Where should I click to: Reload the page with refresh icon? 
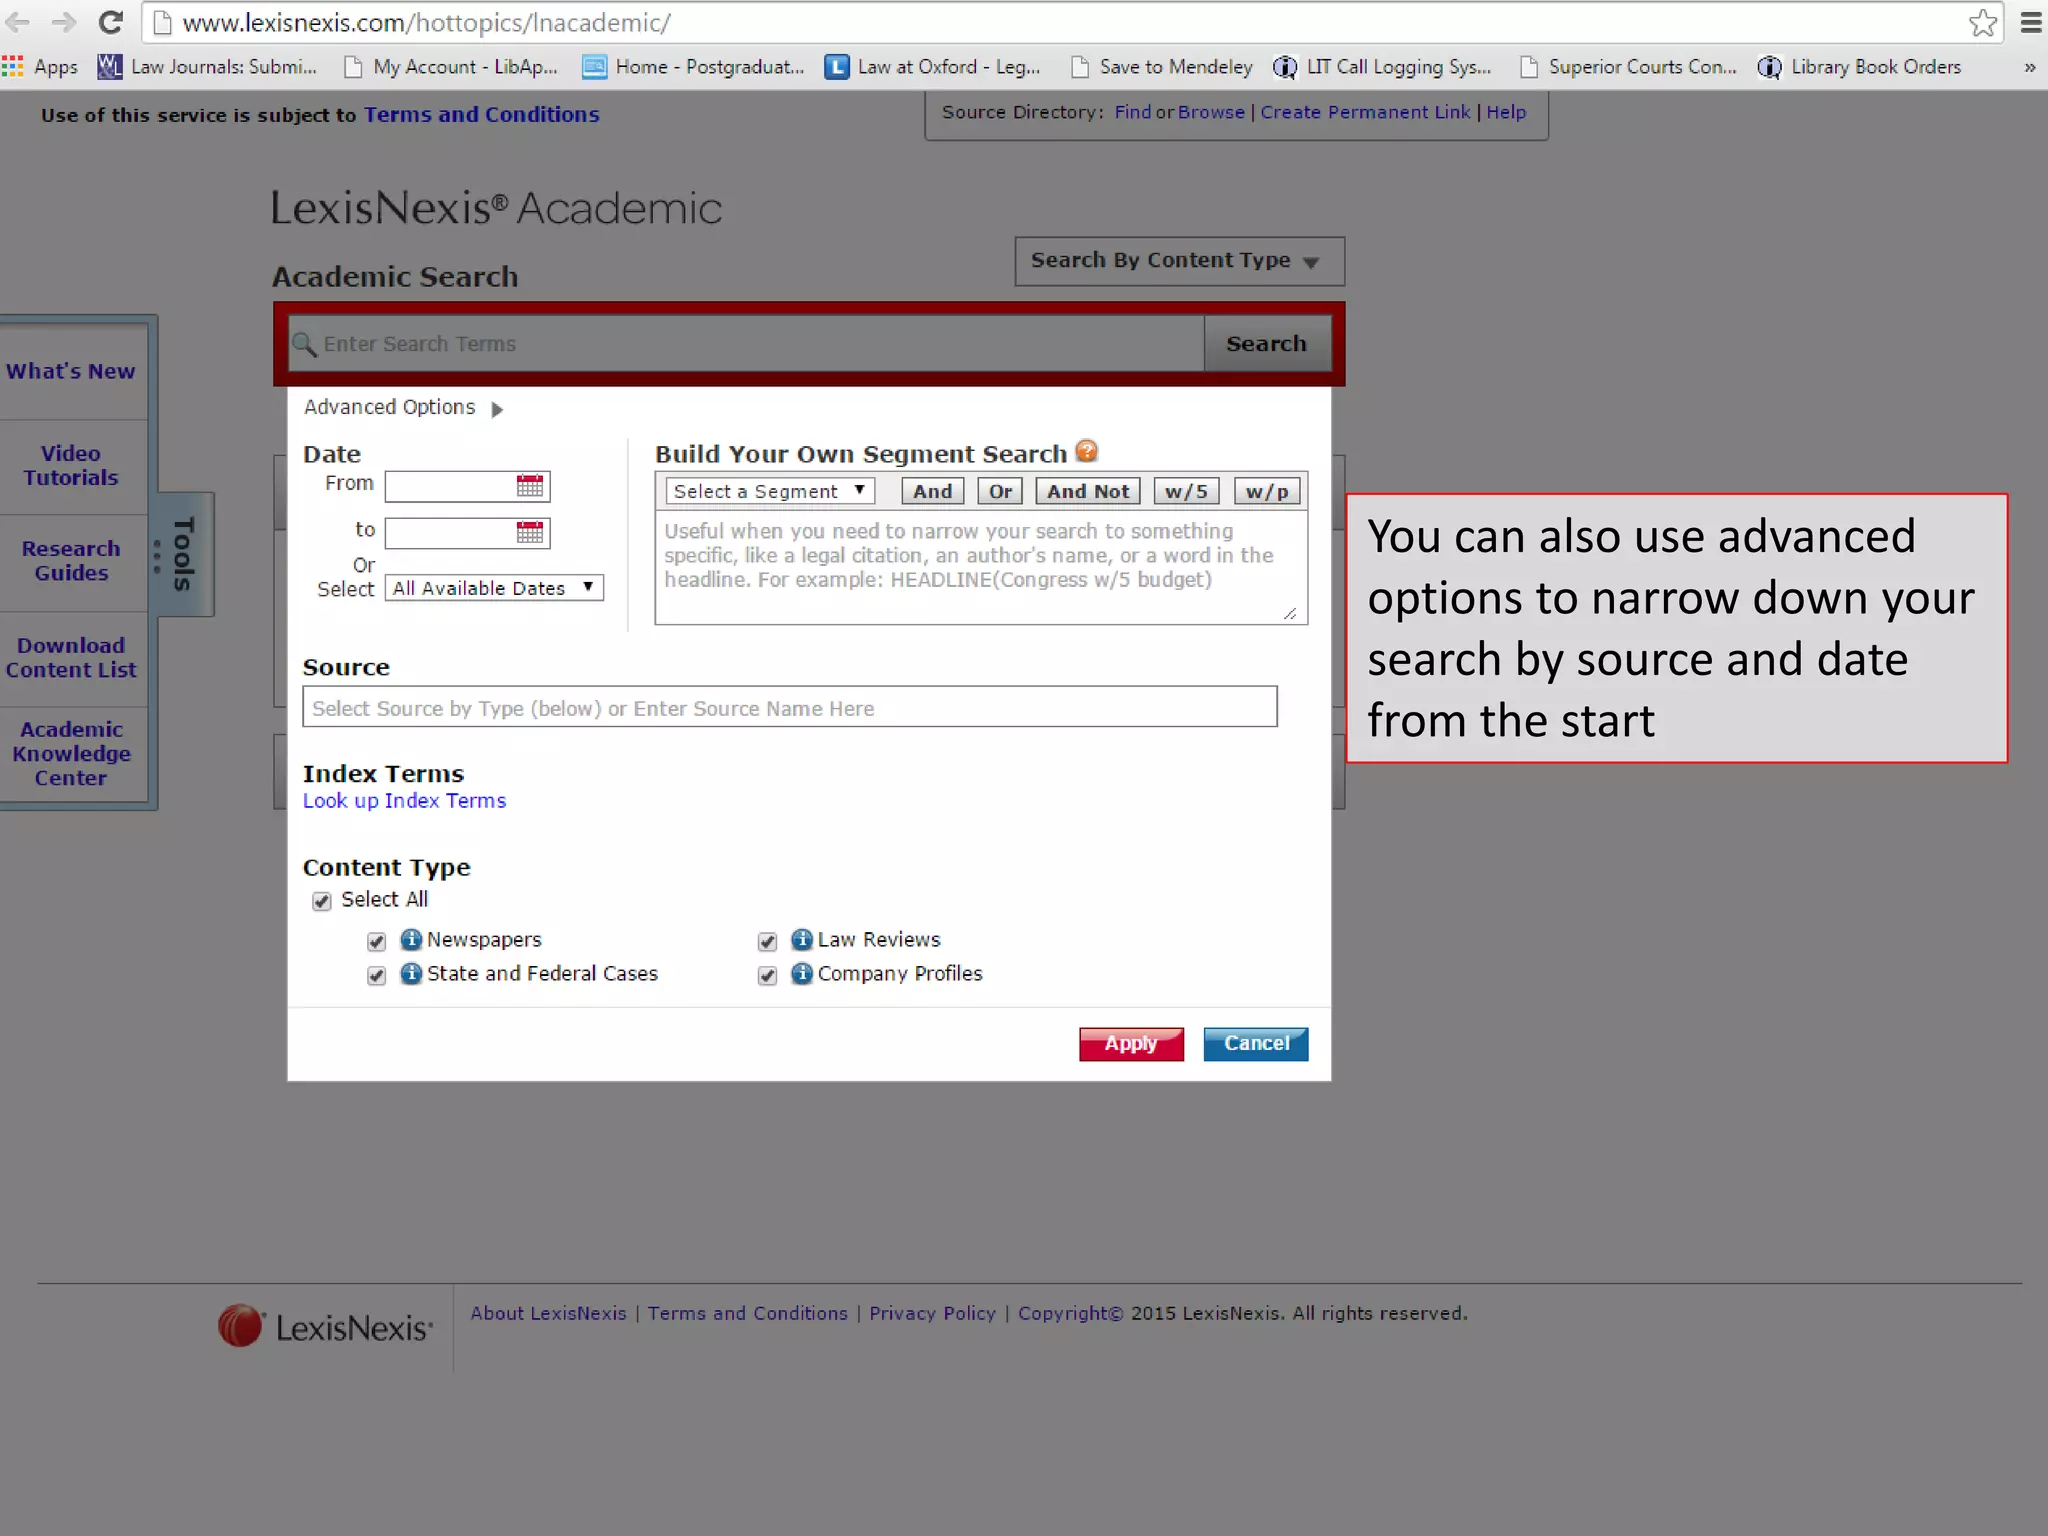pos(111,22)
